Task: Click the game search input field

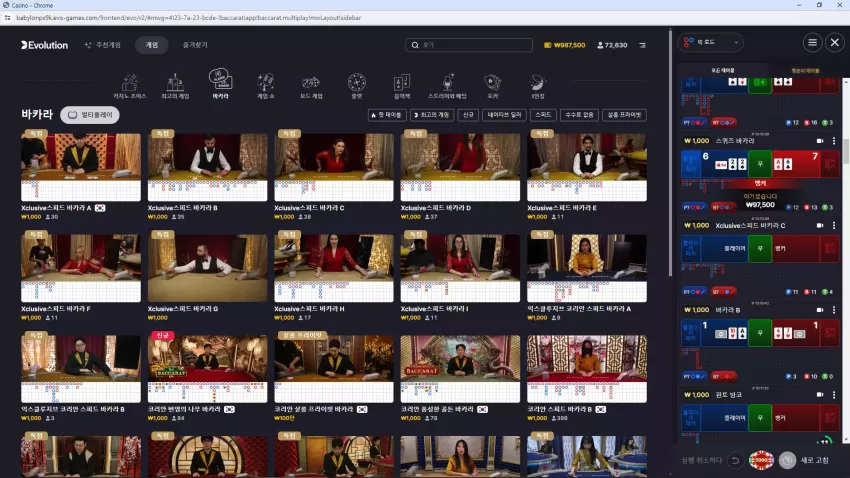Action: [469, 45]
